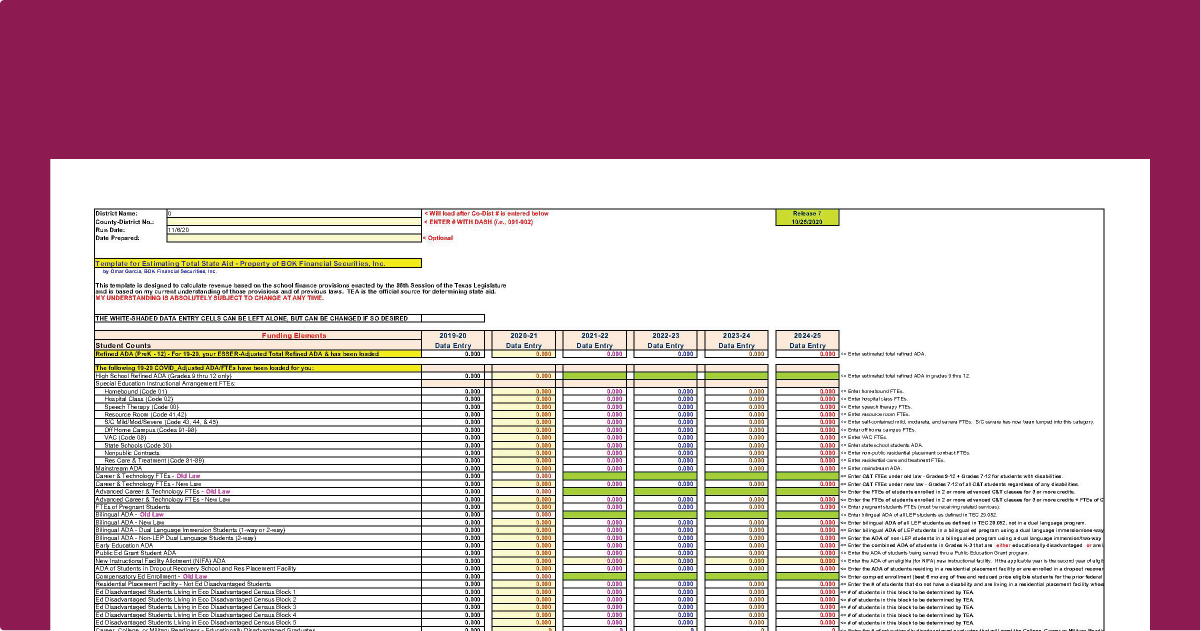This screenshot has height=631, width=1201.
Task: Click the "Date Prepared:" label
Action: click(116, 238)
